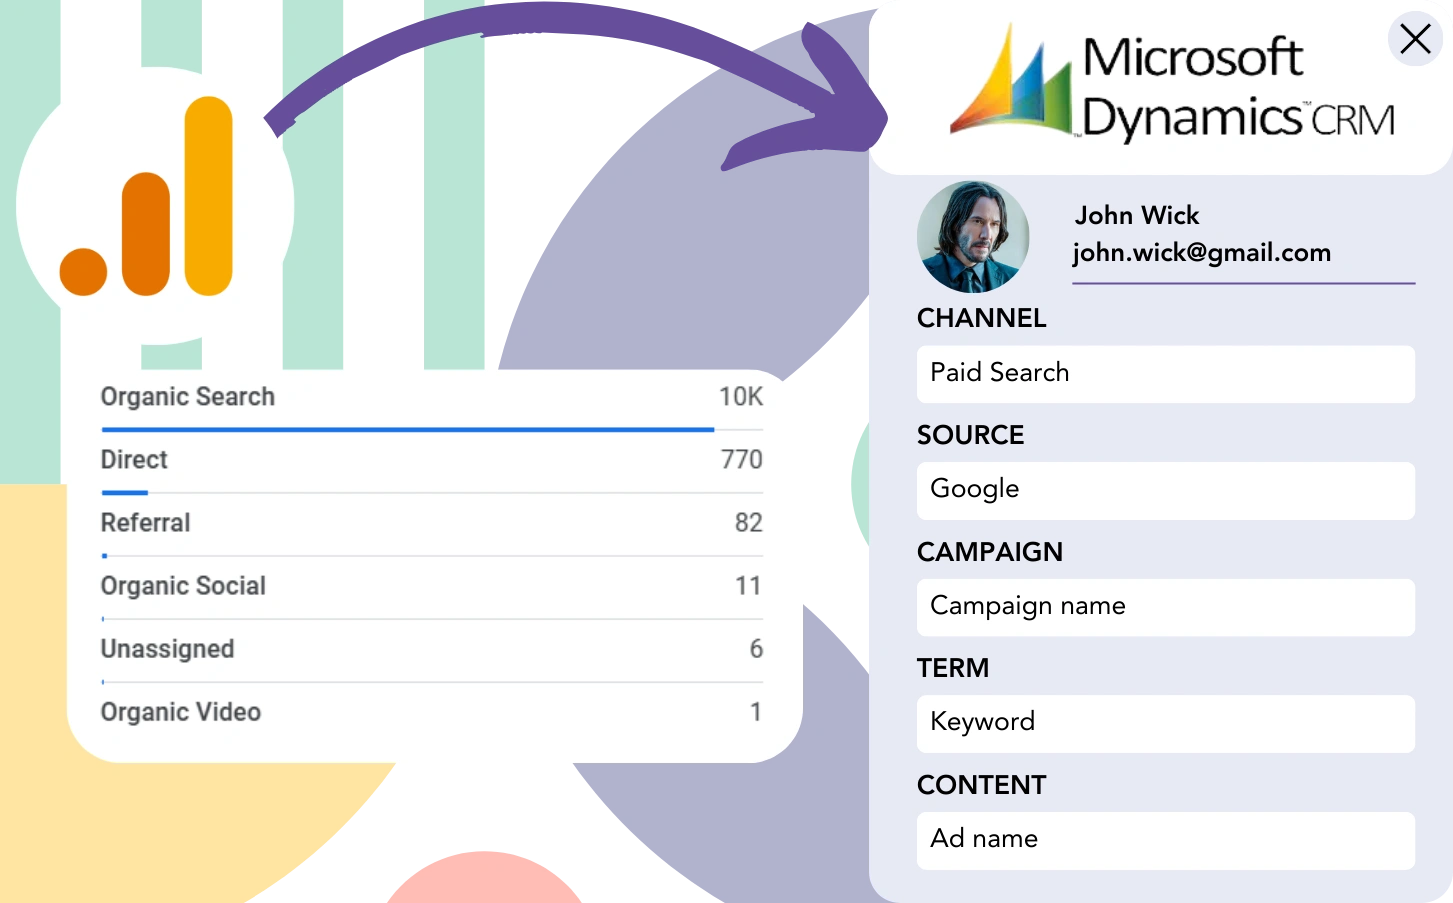The height and width of the screenshot is (903, 1453).
Task: Select the Campaign name field
Action: (x=1166, y=607)
